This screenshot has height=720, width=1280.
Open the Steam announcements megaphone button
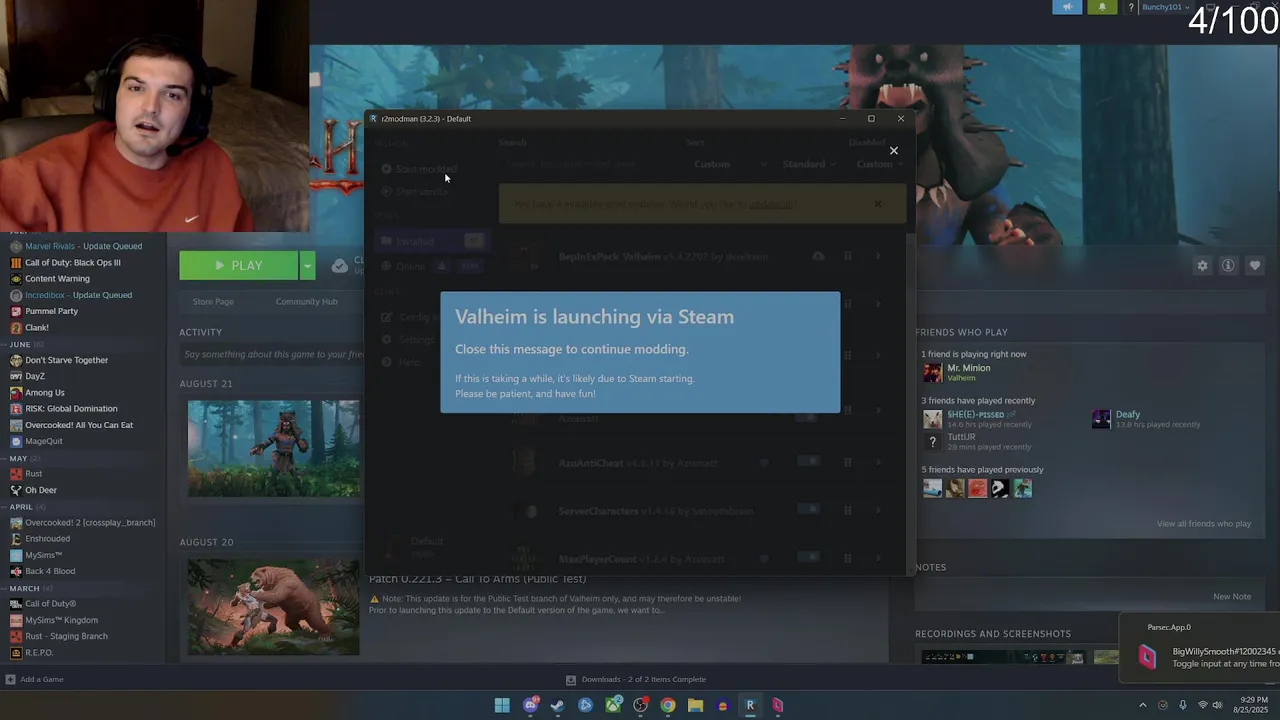pyautogui.click(x=1067, y=7)
